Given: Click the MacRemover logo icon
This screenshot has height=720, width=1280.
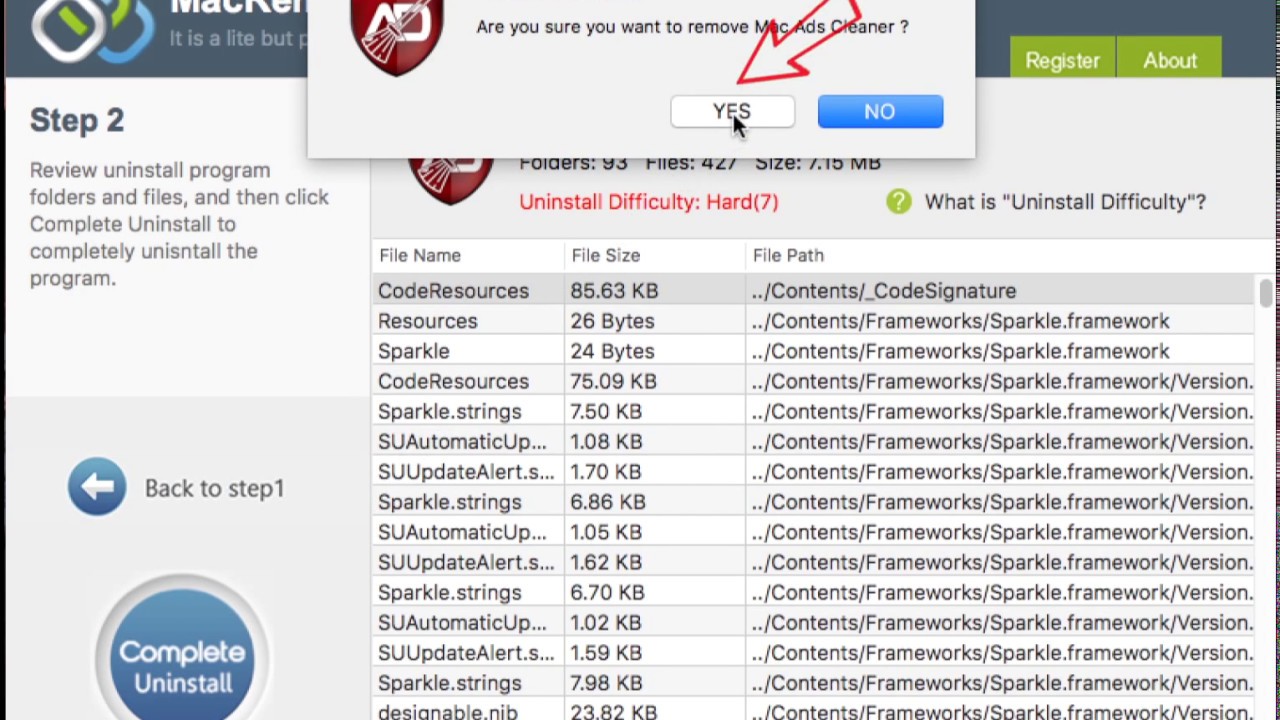Looking at the screenshot, I should [x=93, y=30].
